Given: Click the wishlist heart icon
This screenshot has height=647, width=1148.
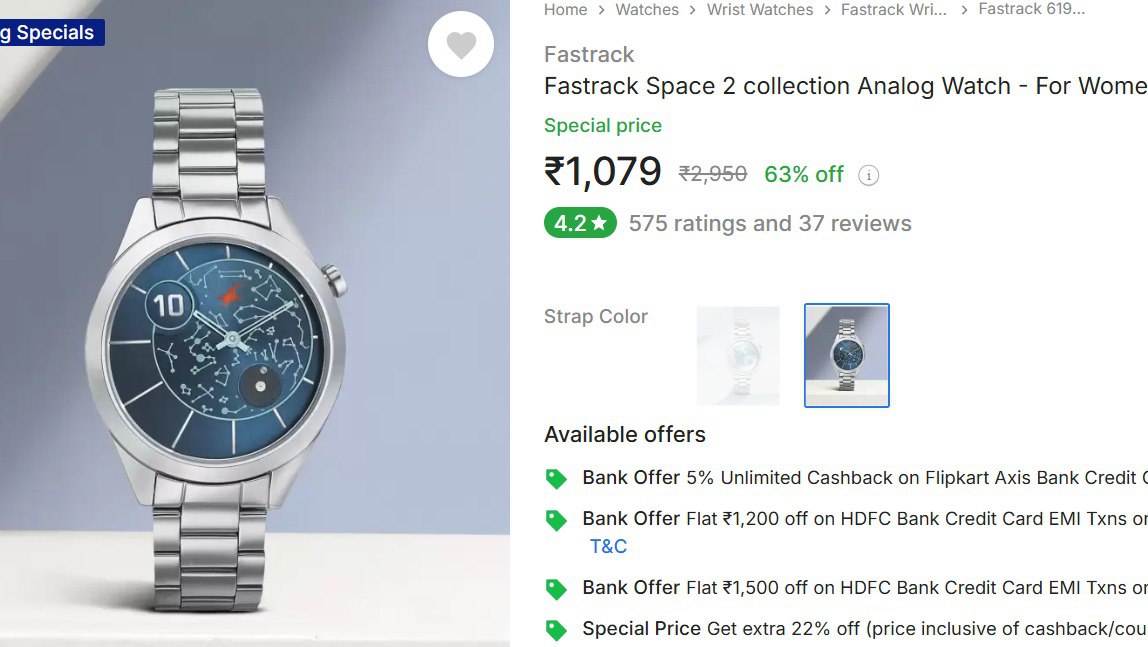Looking at the screenshot, I should click(x=461, y=45).
